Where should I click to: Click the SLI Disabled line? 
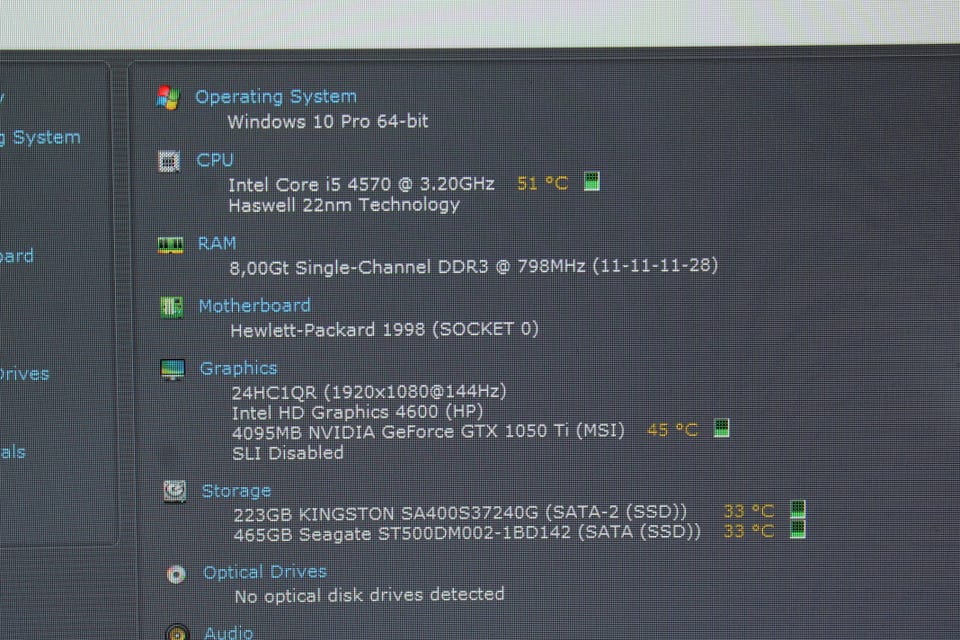288,453
